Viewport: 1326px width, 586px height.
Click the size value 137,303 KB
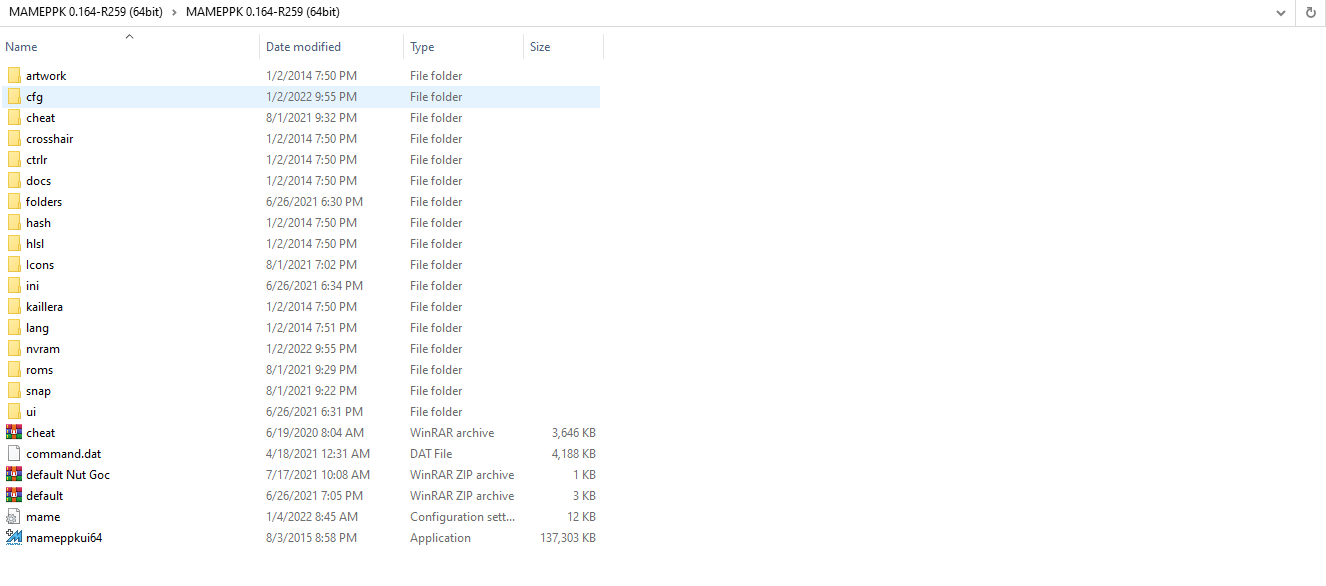(x=567, y=538)
